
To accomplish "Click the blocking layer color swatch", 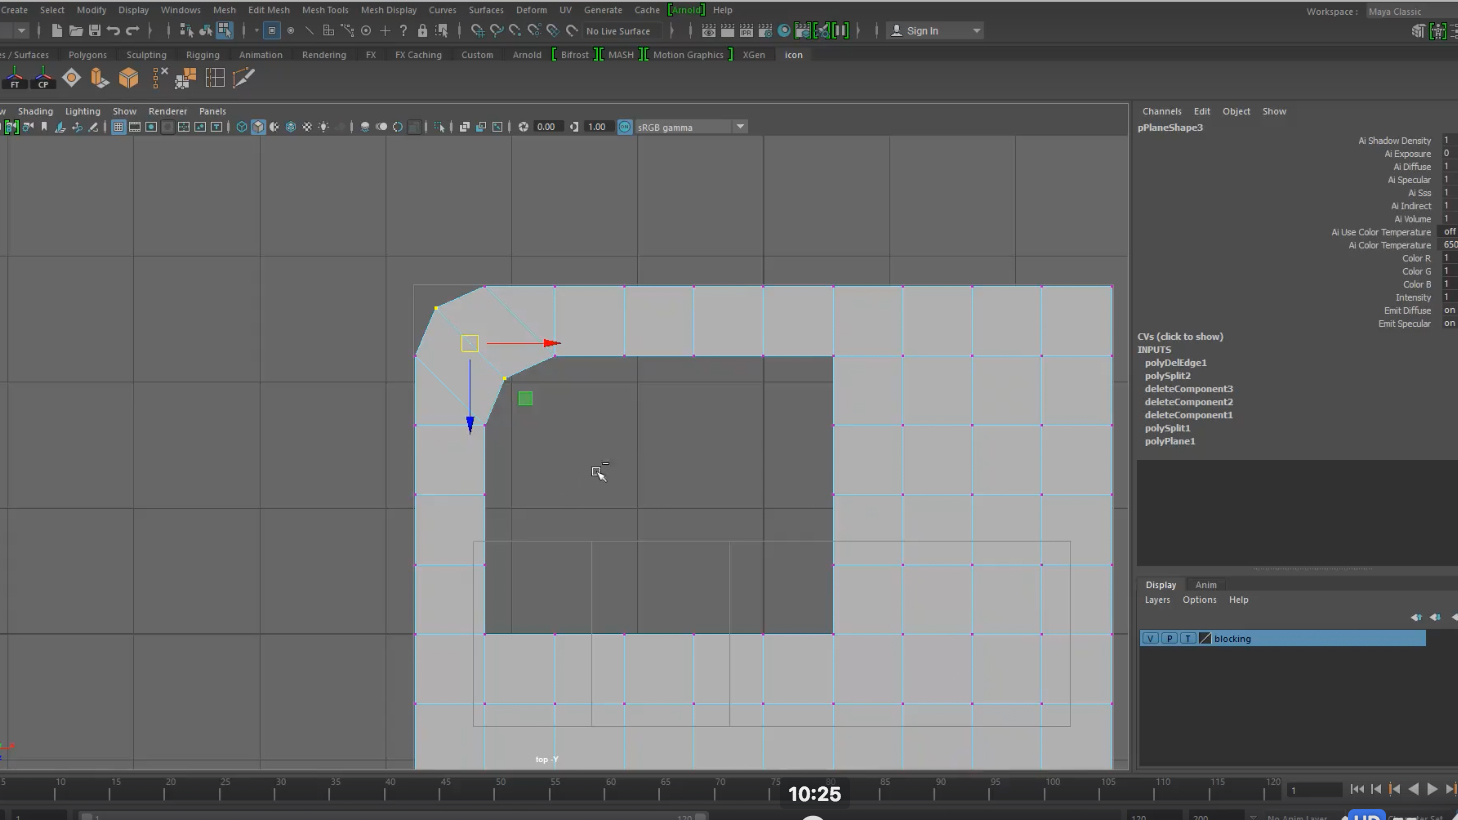I will point(1204,638).
